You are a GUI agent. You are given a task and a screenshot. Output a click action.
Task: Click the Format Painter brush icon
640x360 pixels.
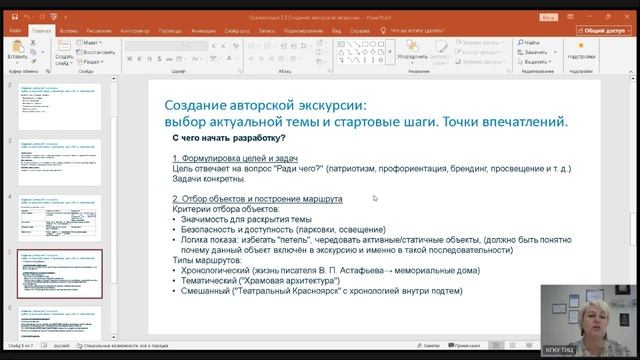click(33, 61)
